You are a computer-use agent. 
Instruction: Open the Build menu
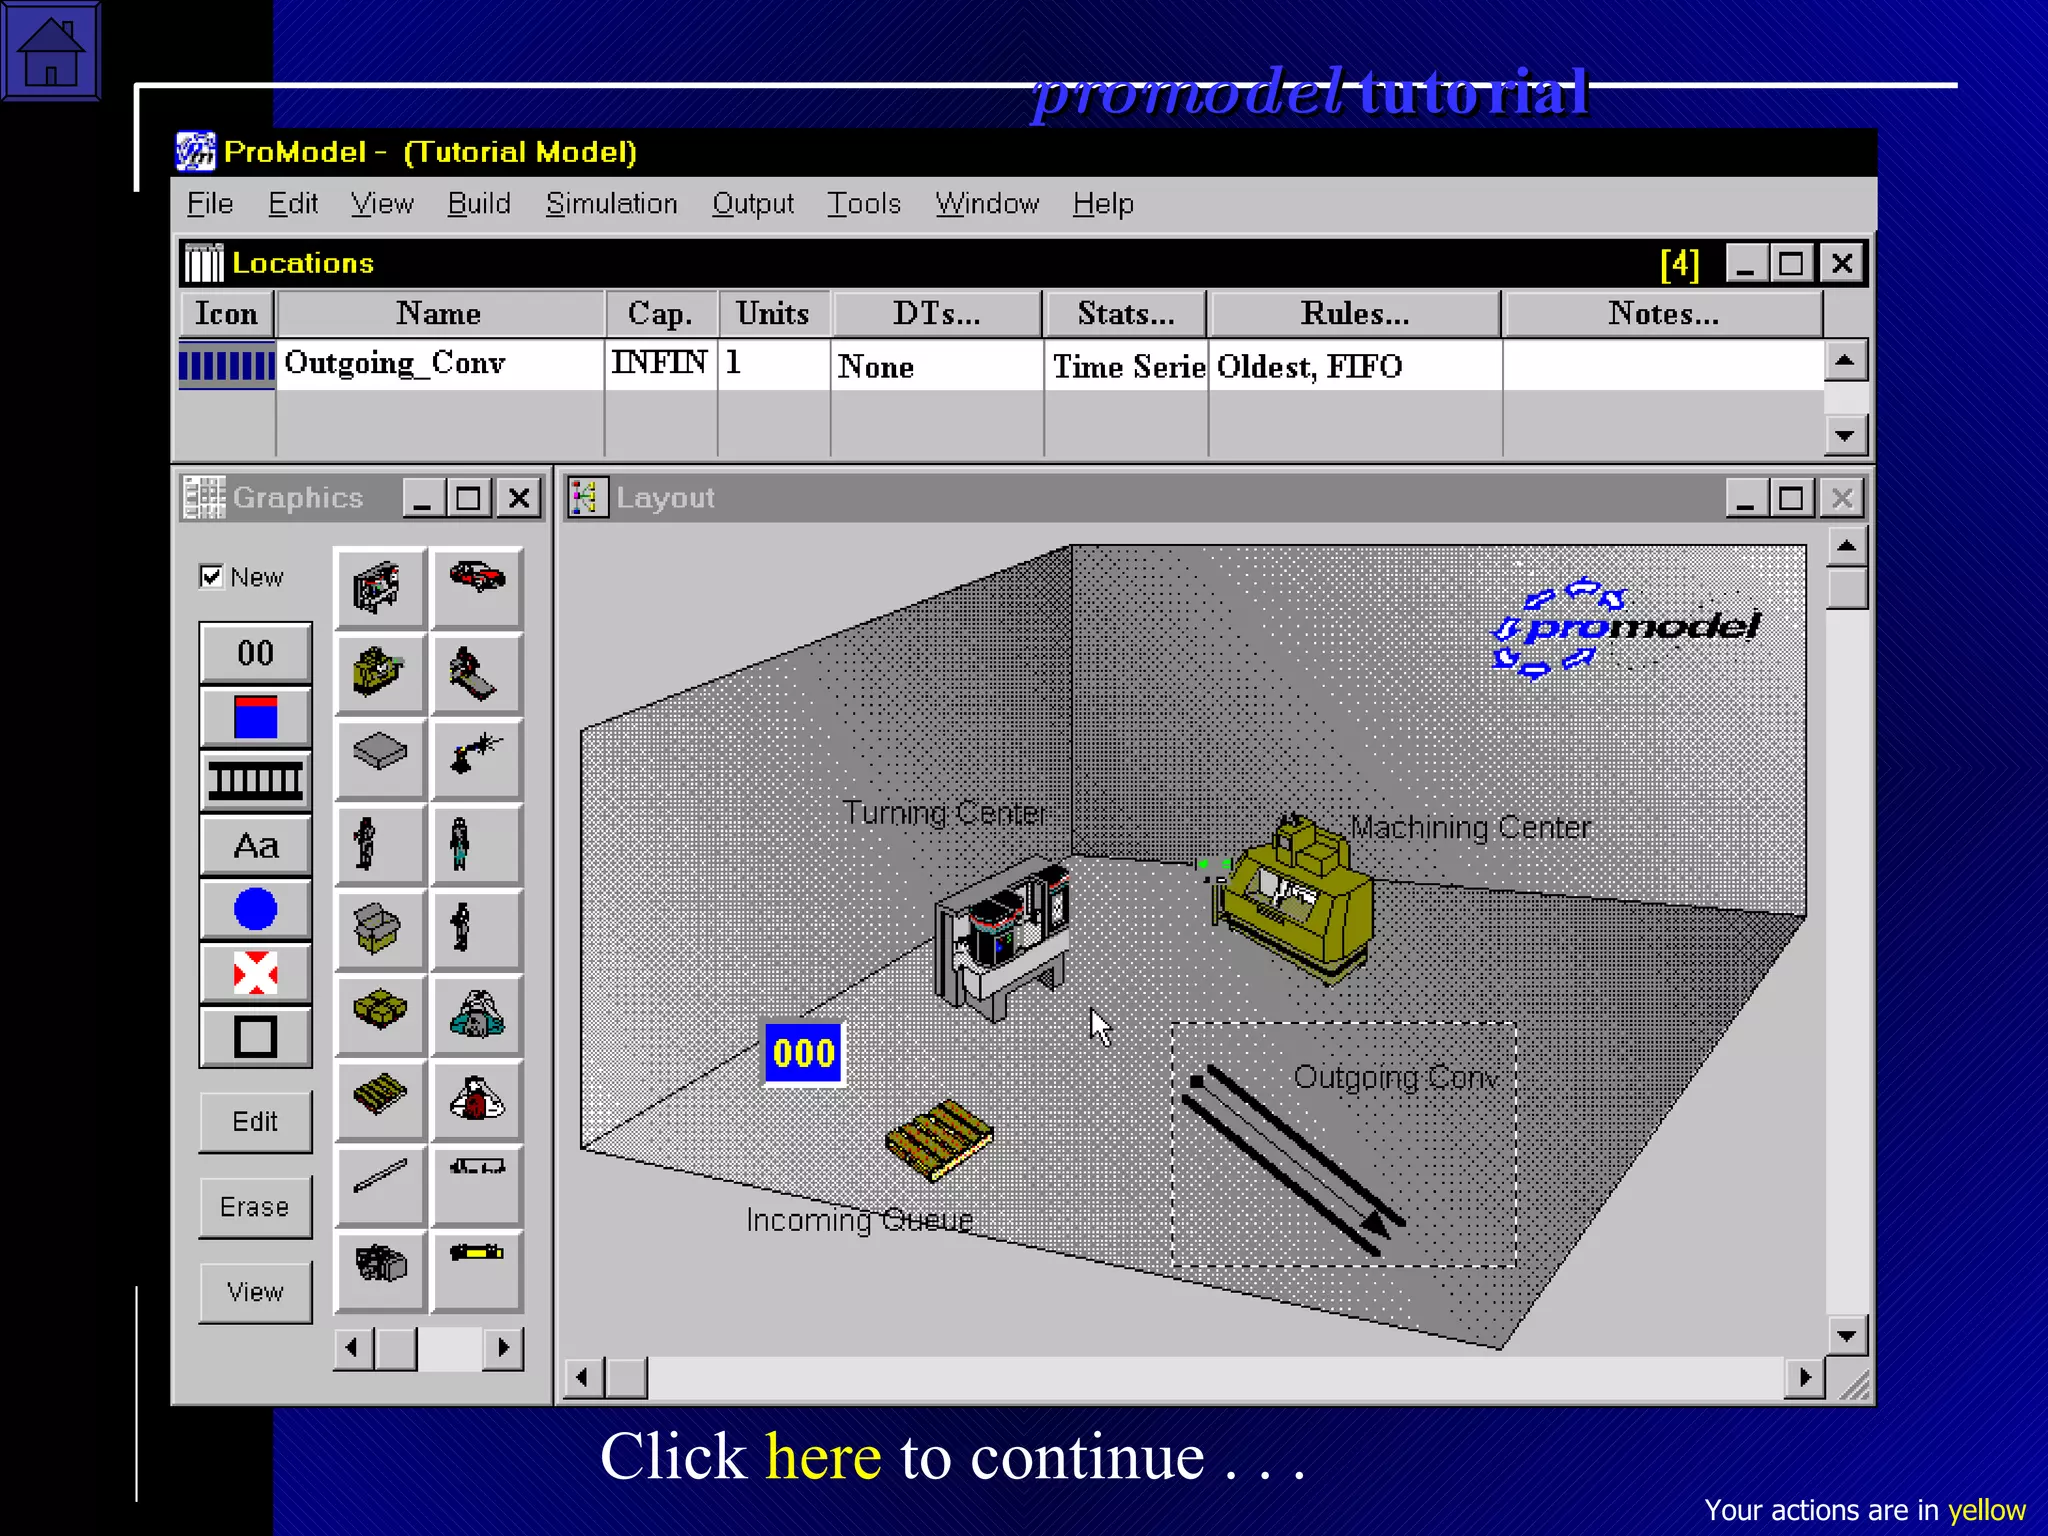tap(478, 204)
